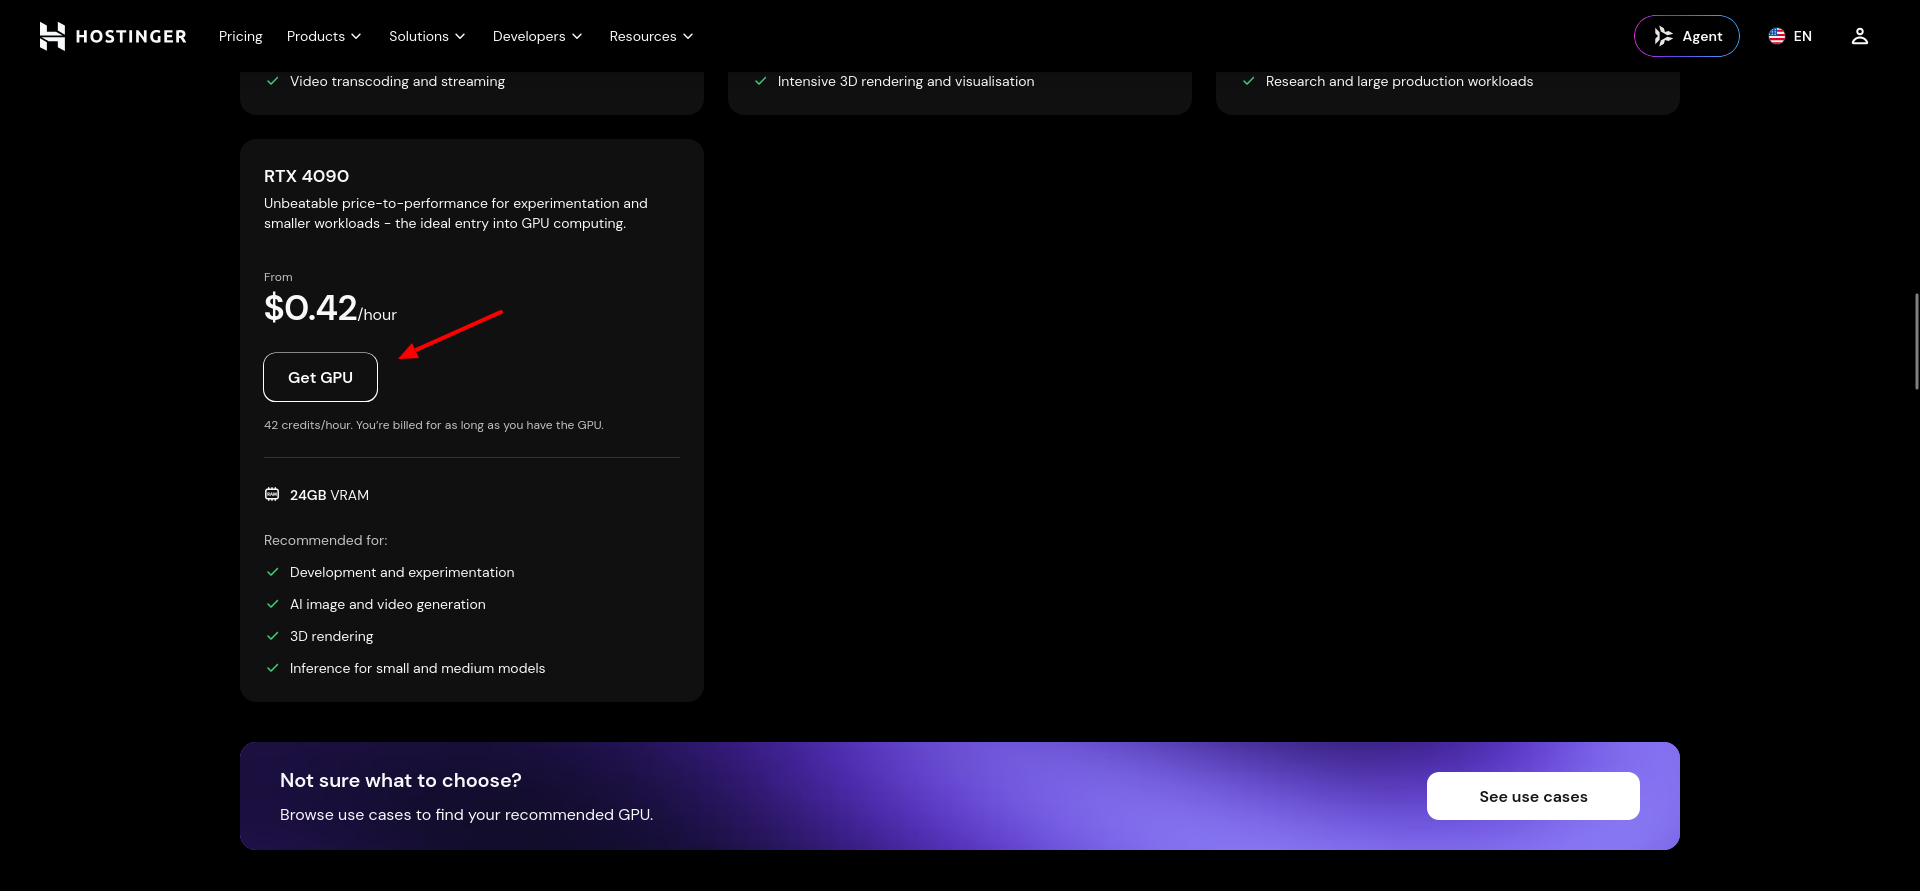Click 'Video transcoding and streaming' text
The image size is (1920, 891).
pos(397,81)
